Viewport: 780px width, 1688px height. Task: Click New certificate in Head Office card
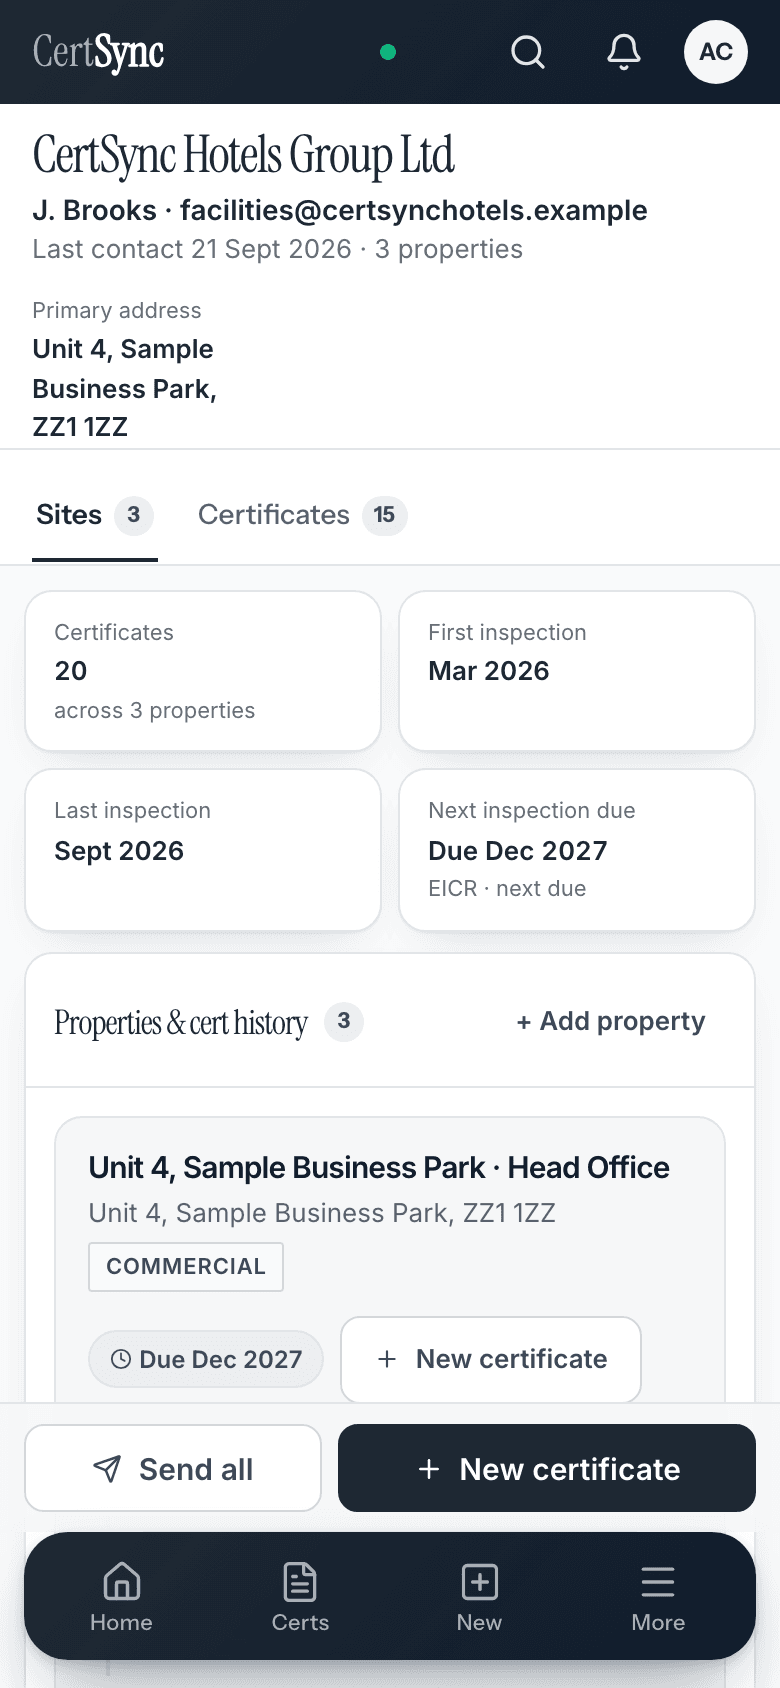(x=491, y=1359)
